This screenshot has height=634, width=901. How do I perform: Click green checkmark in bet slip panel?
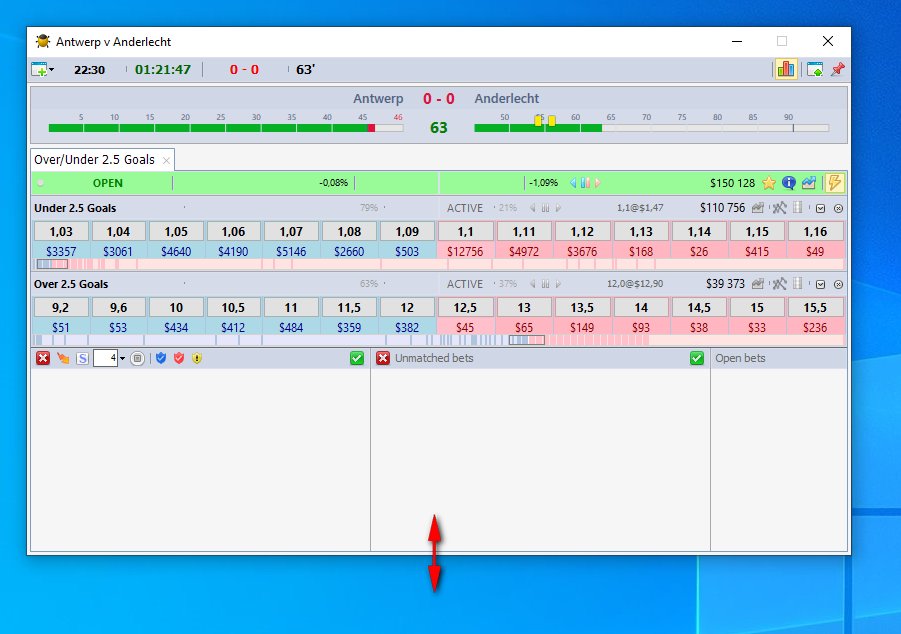[x=357, y=358]
